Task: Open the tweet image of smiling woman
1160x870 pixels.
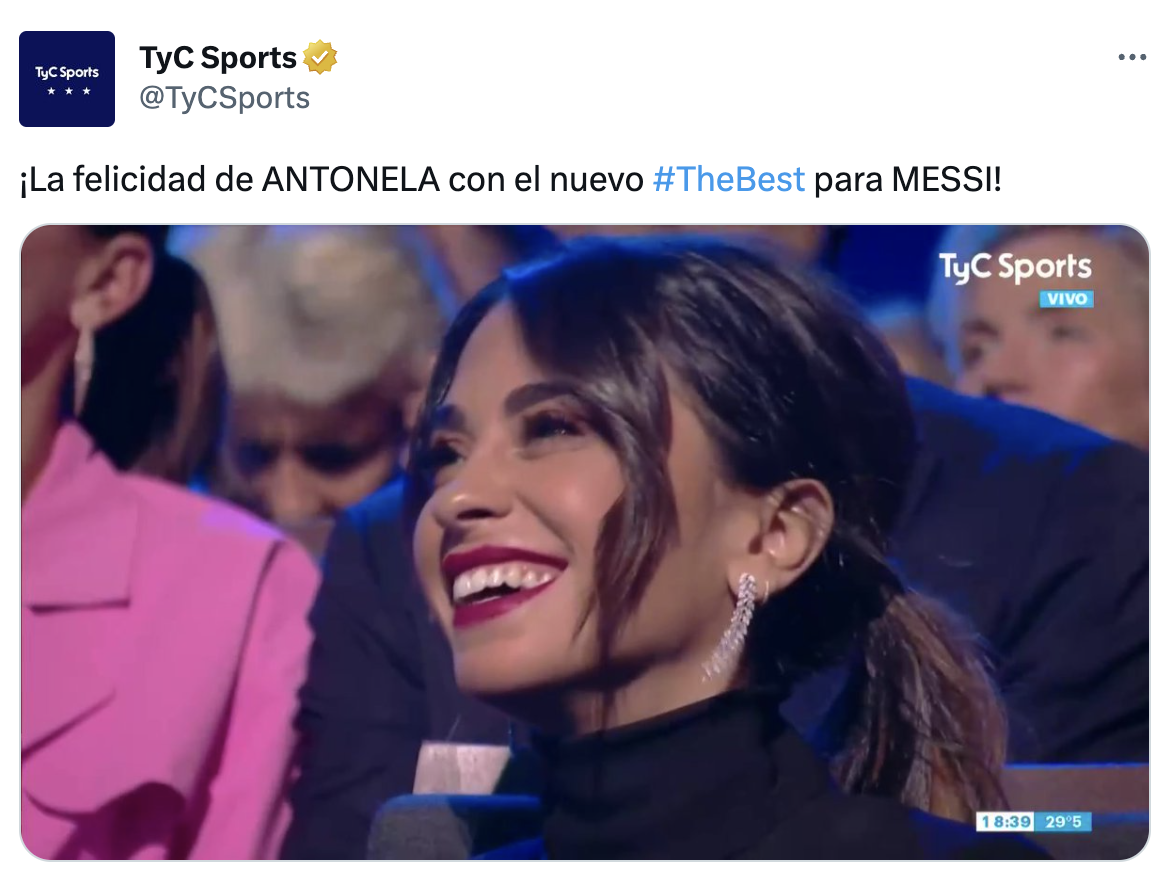Action: coord(584,542)
